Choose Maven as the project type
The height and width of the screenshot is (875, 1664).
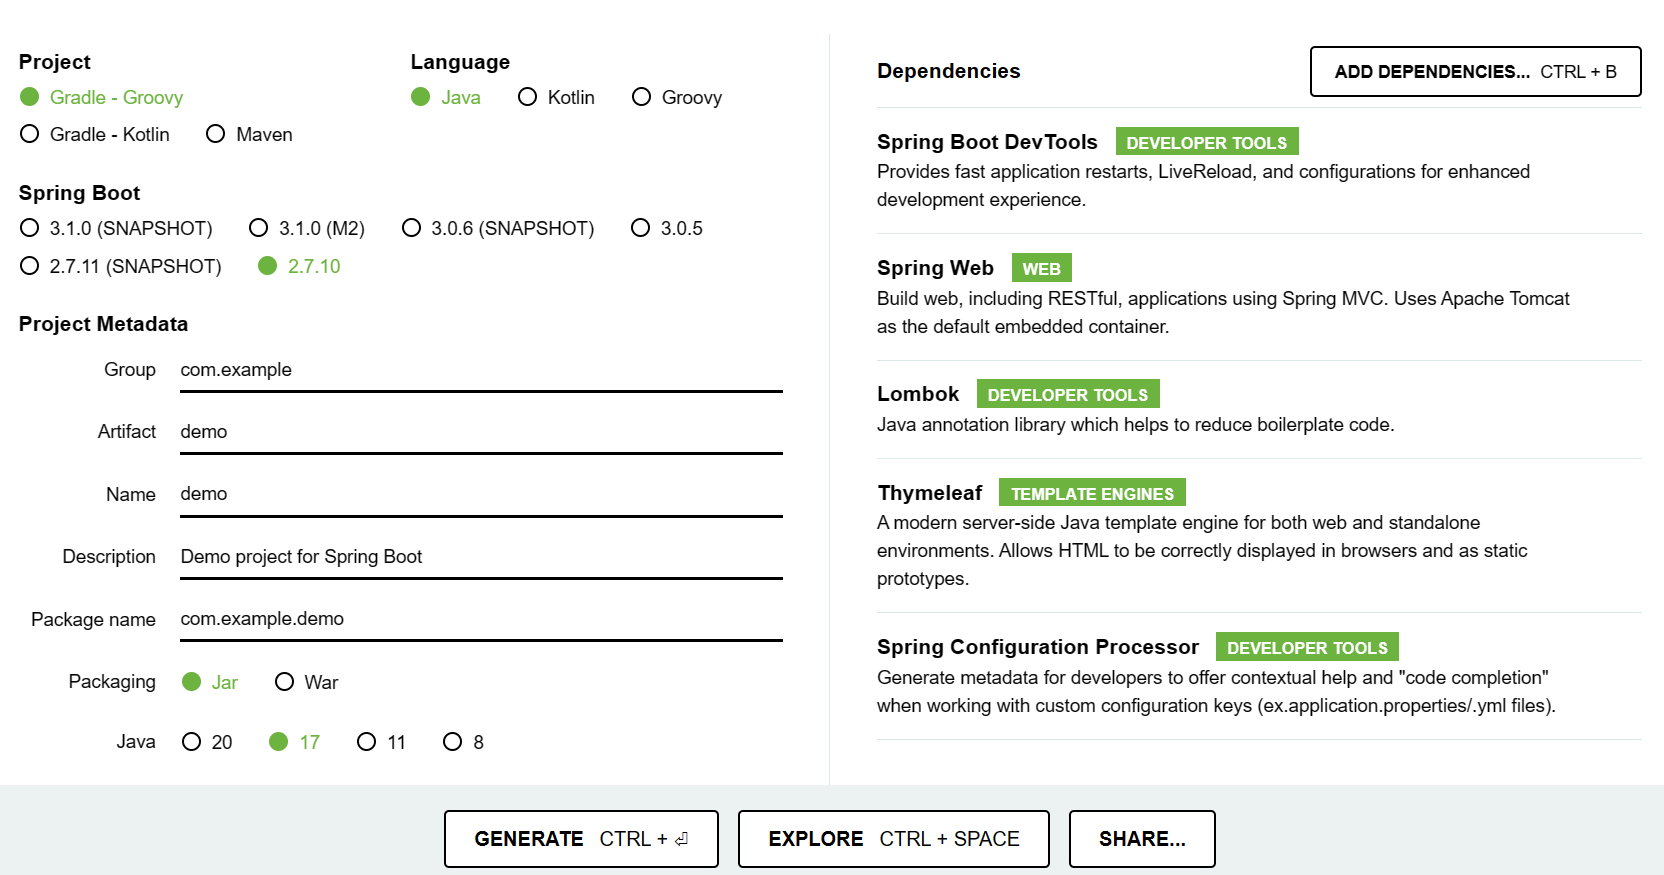click(x=249, y=134)
